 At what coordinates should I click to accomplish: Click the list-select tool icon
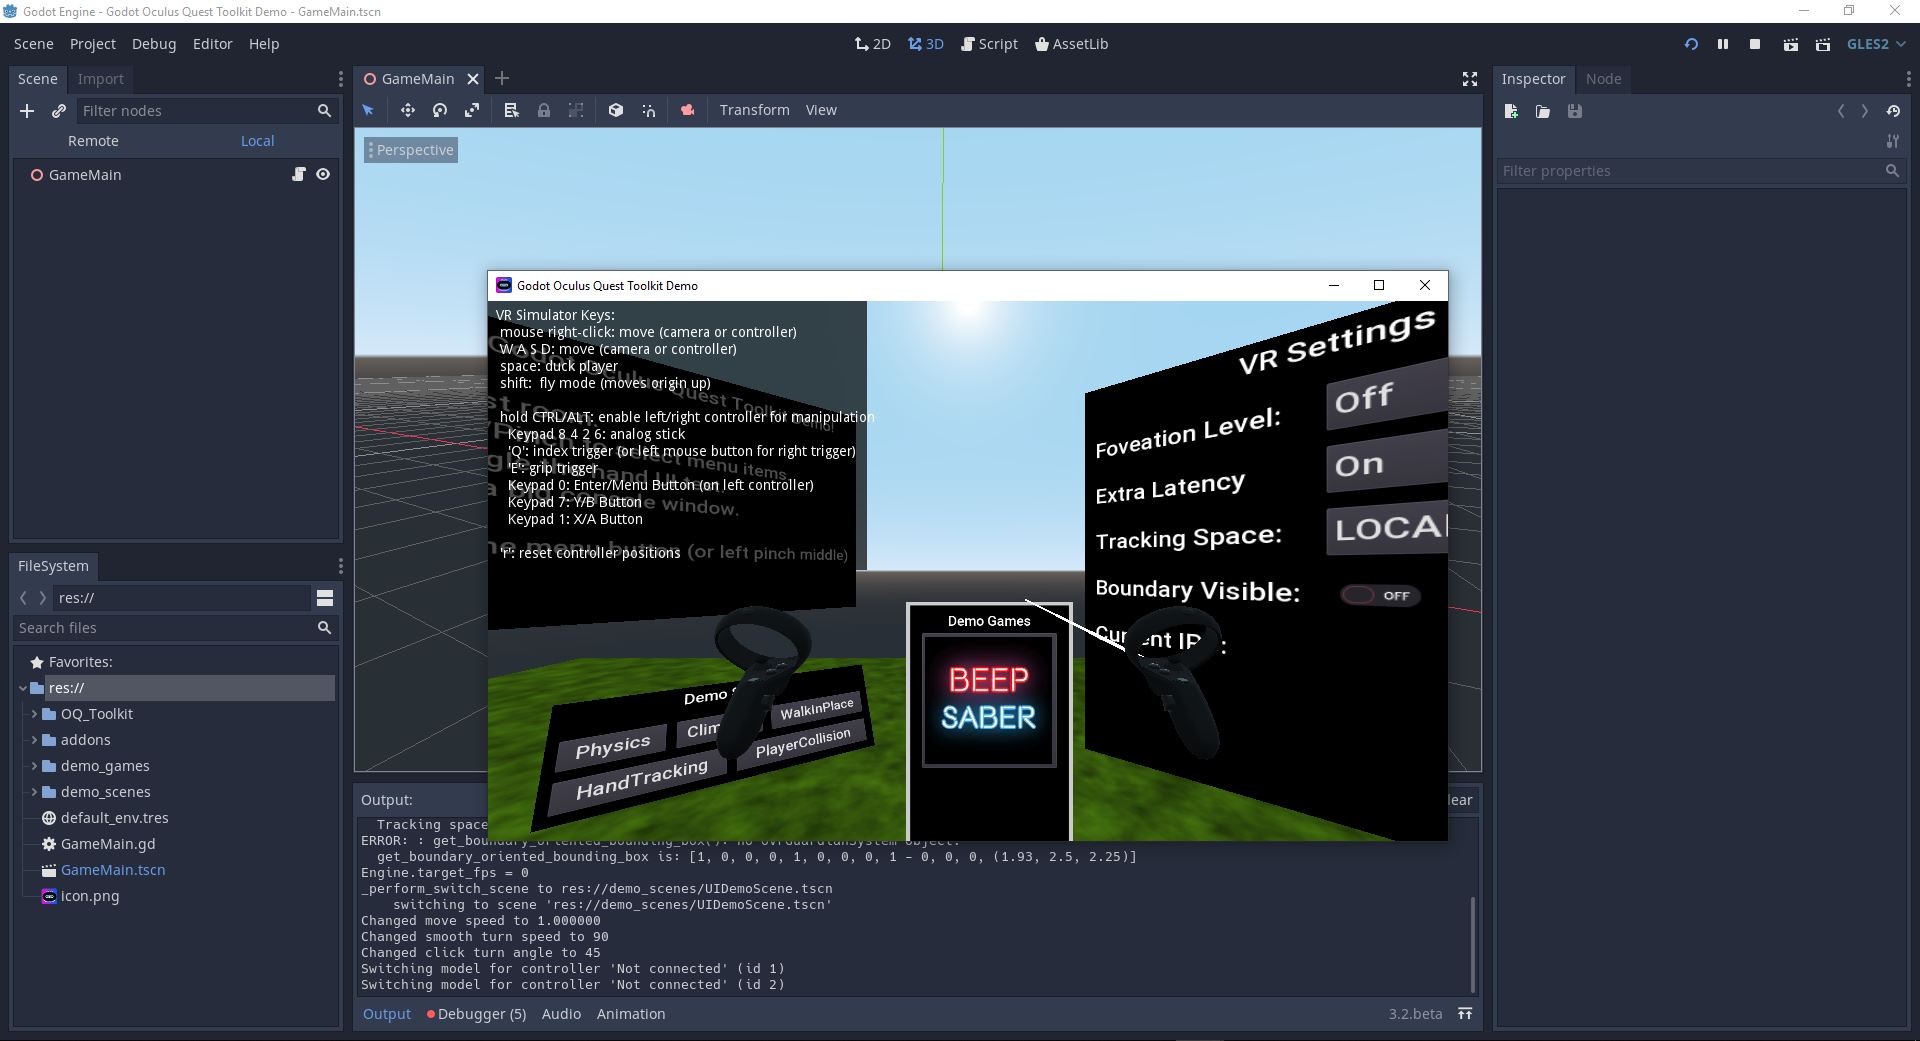pos(512,110)
